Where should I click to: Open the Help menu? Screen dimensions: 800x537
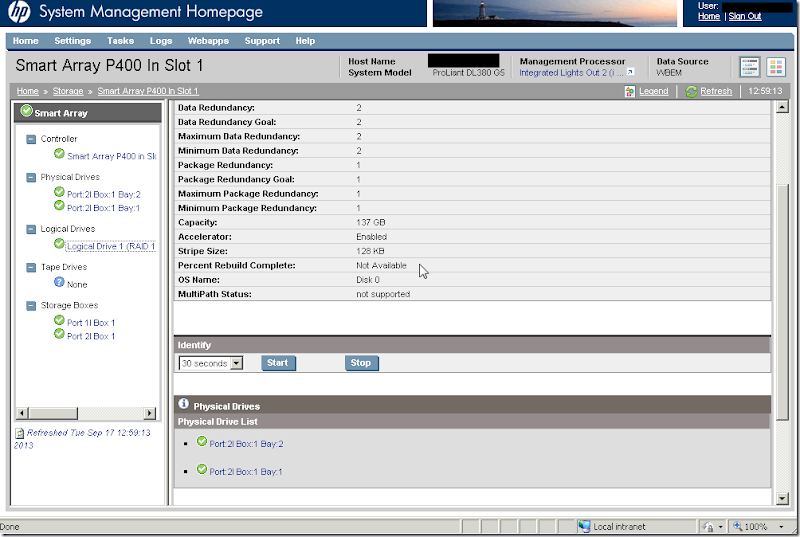[305, 41]
